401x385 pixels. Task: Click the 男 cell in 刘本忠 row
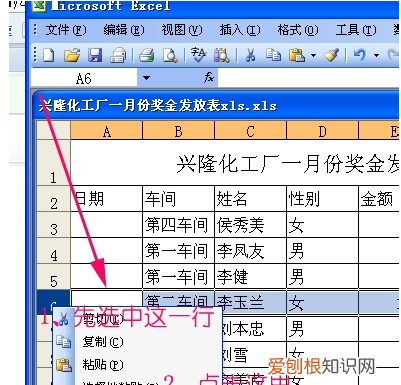(x=323, y=329)
